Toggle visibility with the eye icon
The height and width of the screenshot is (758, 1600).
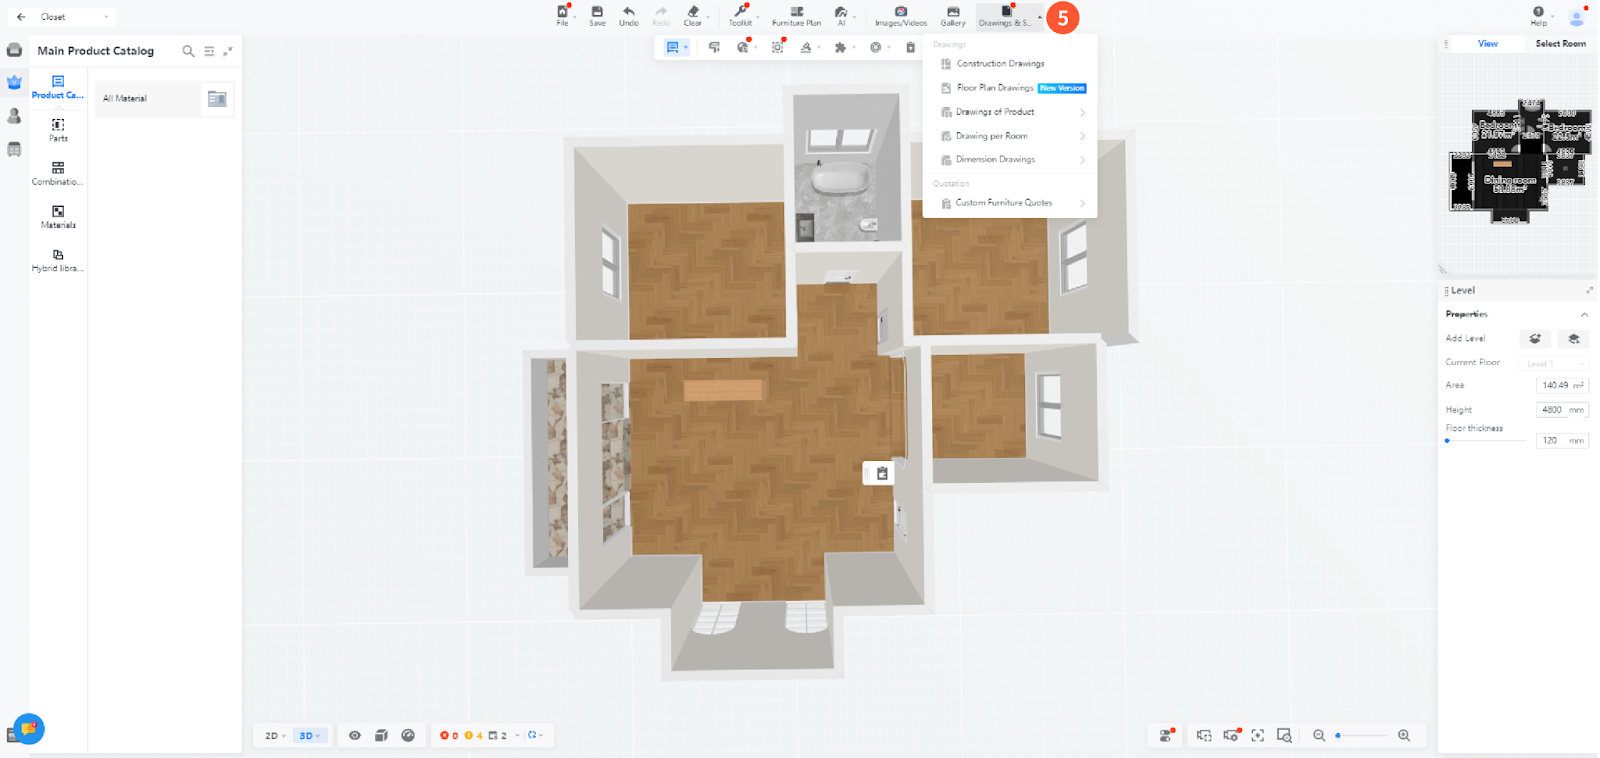(354, 735)
